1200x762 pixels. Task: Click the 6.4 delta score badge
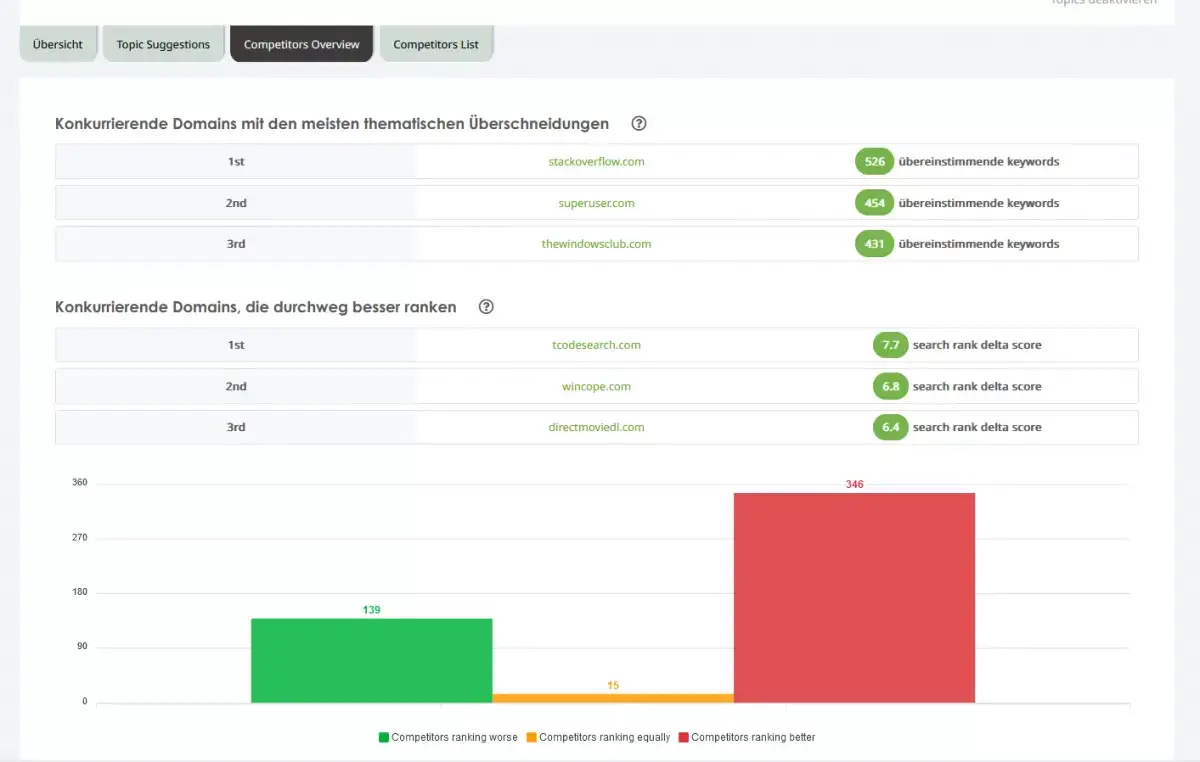(x=889, y=427)
